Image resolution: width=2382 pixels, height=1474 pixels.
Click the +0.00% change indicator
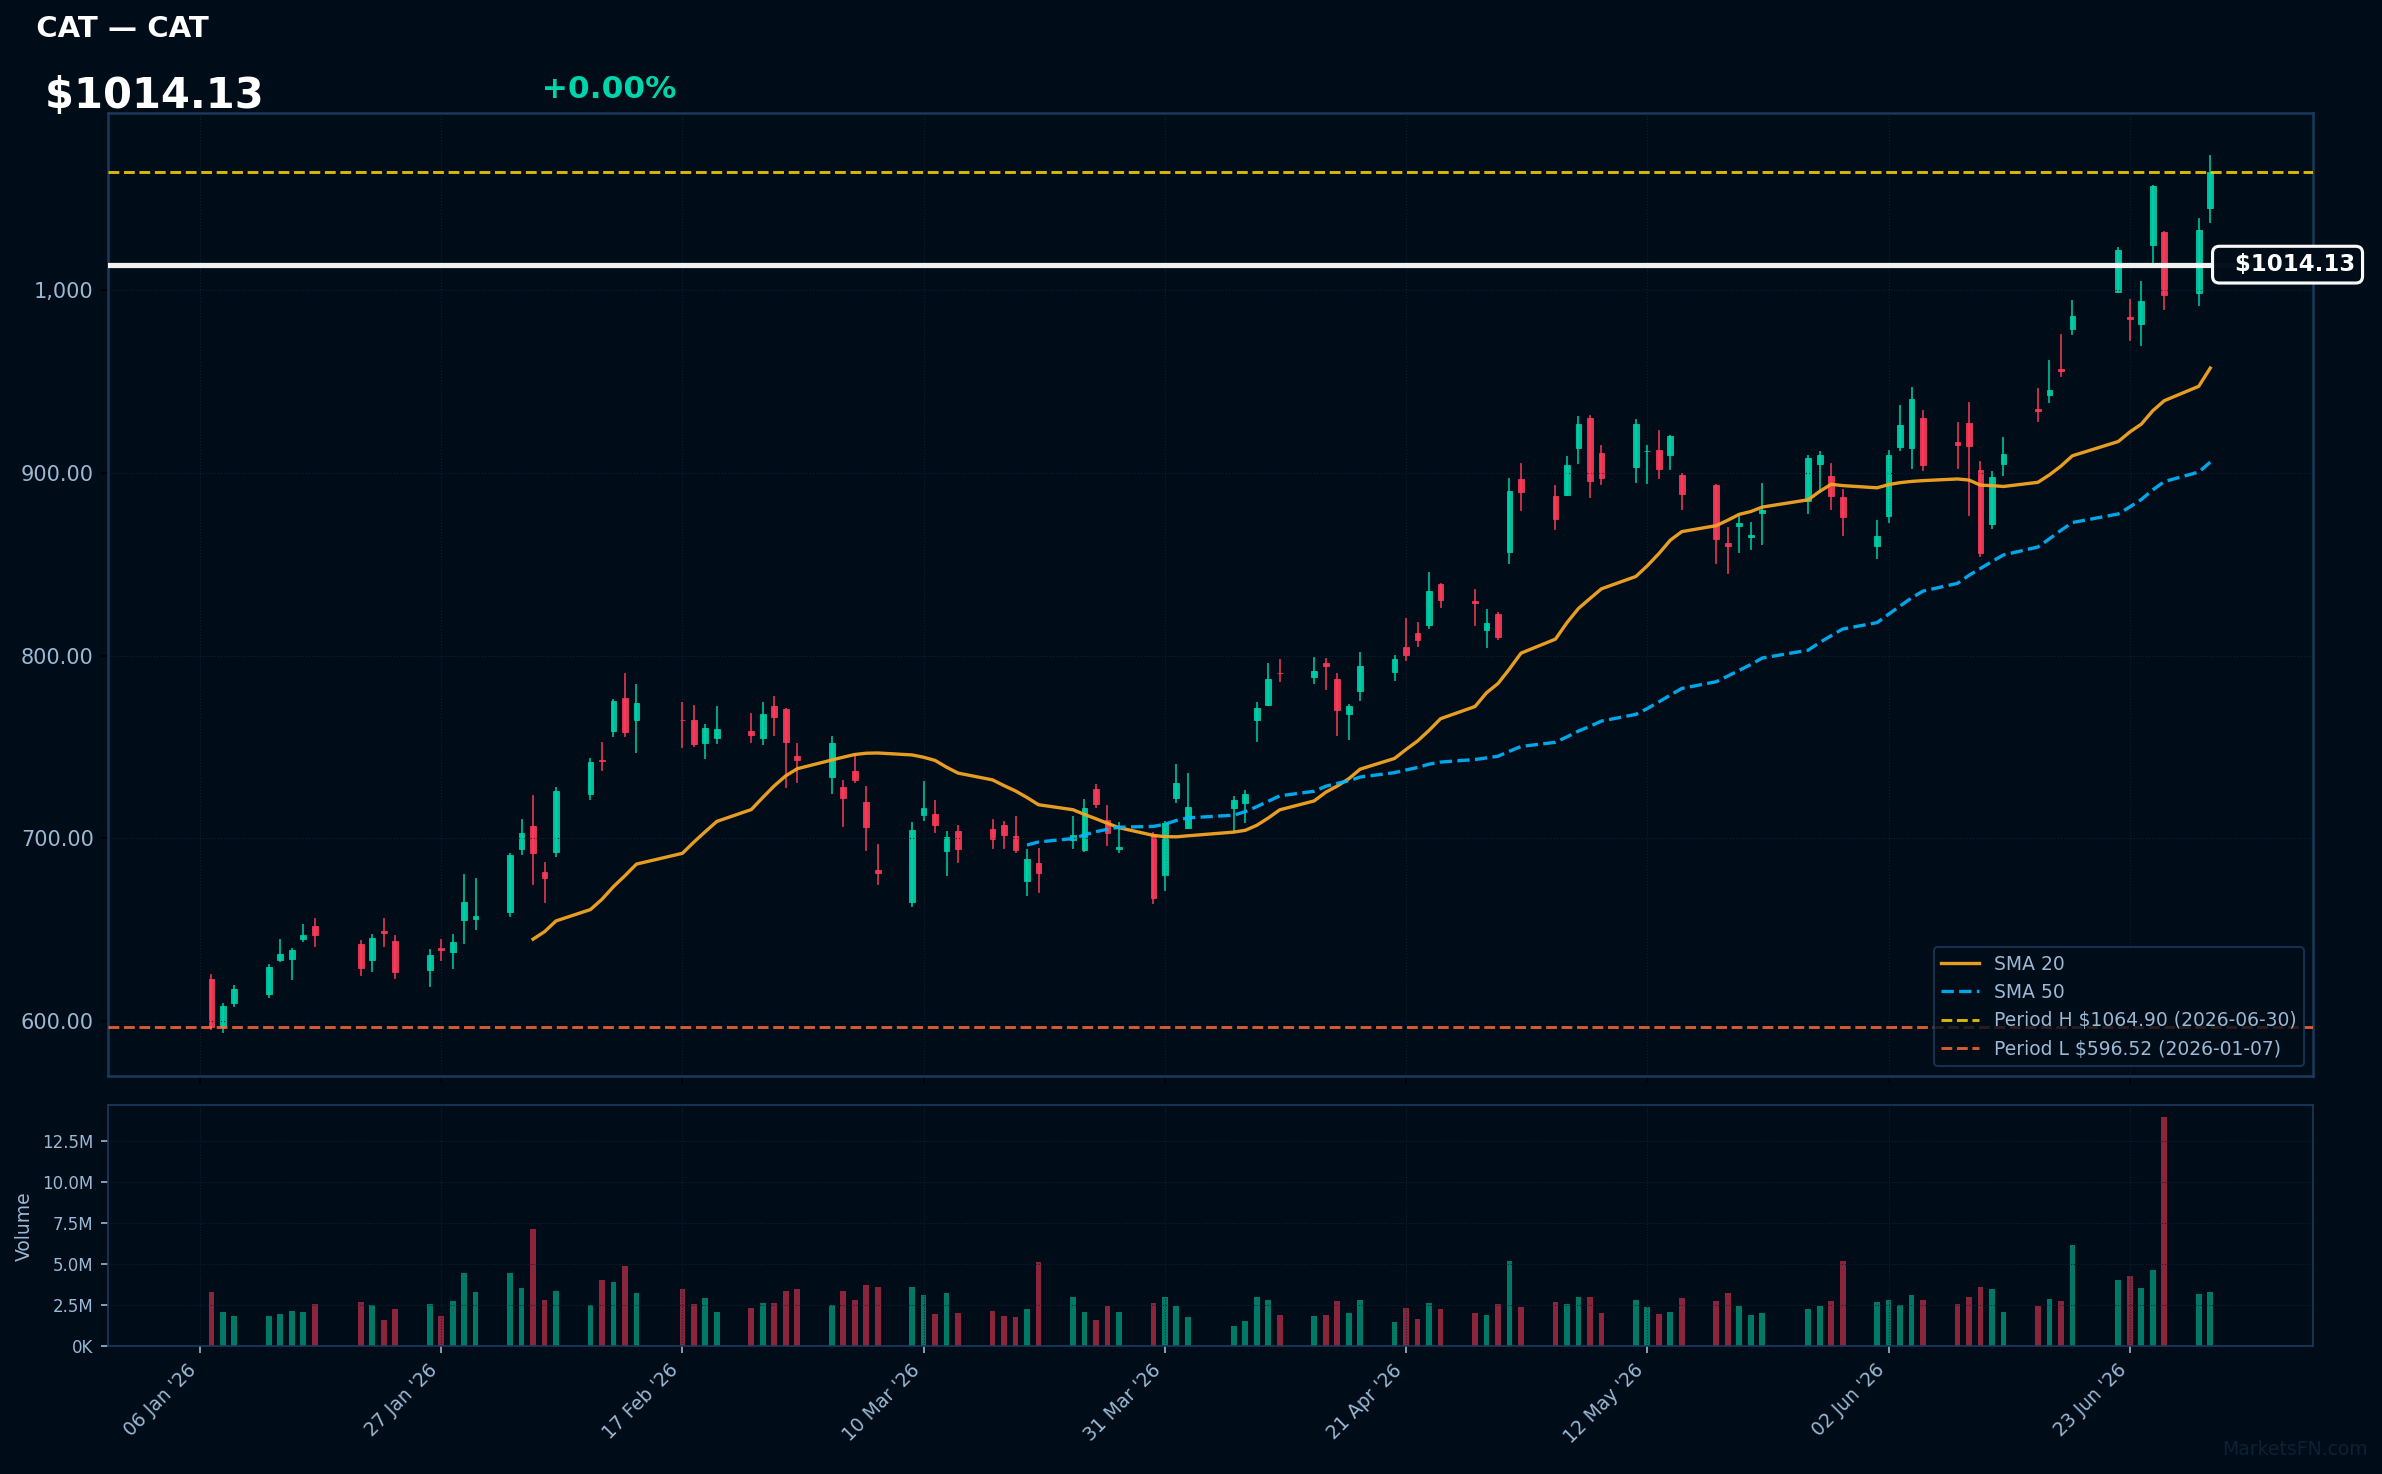click(609, 88)
